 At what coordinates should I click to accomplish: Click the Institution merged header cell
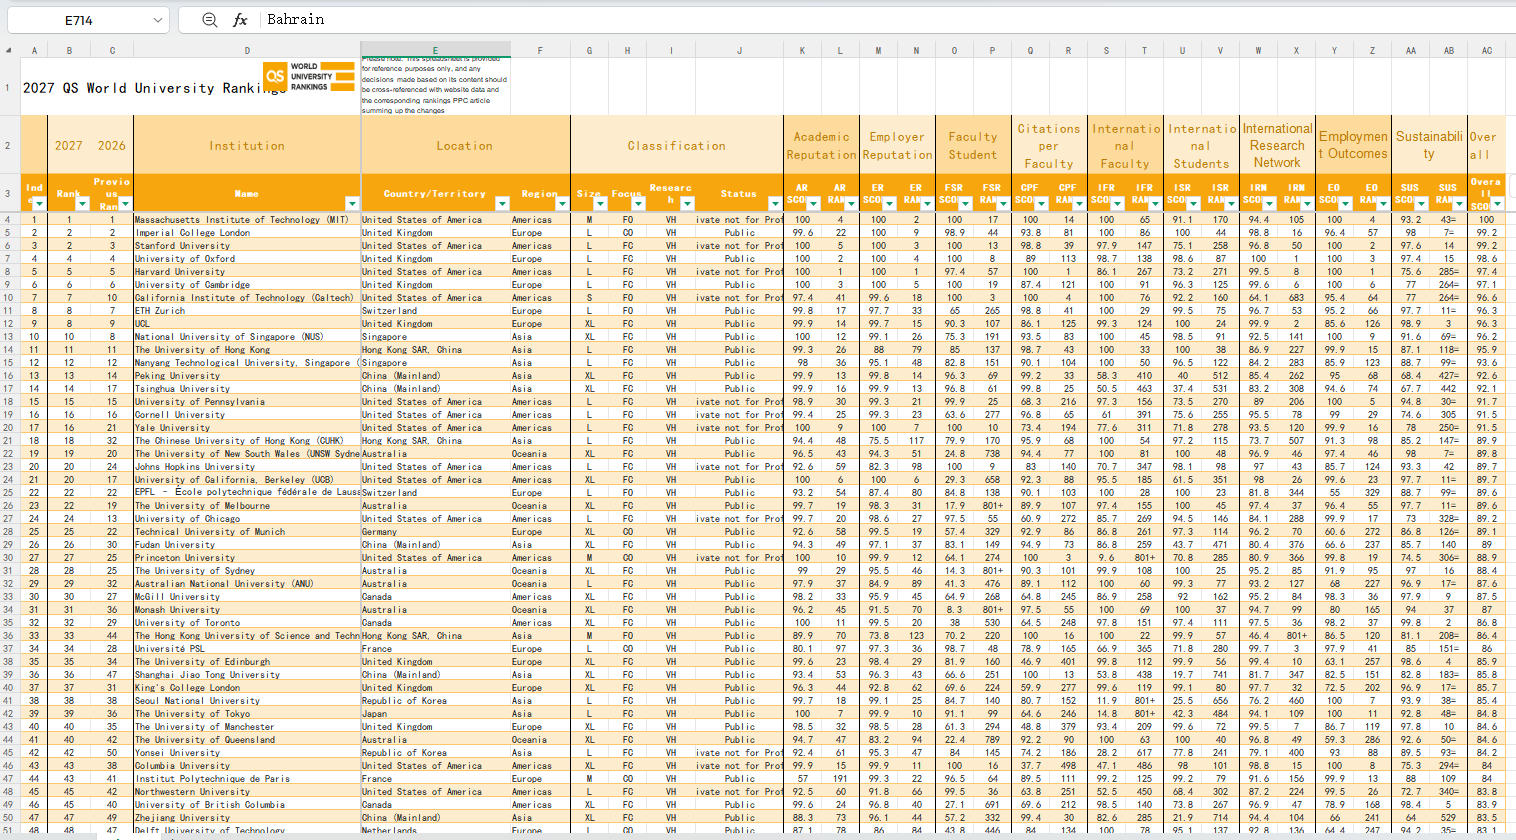[247, 145]
